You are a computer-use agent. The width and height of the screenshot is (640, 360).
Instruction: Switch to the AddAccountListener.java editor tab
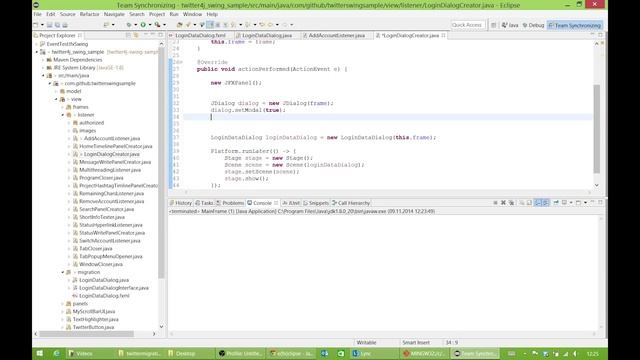click(x=336, y=36)
